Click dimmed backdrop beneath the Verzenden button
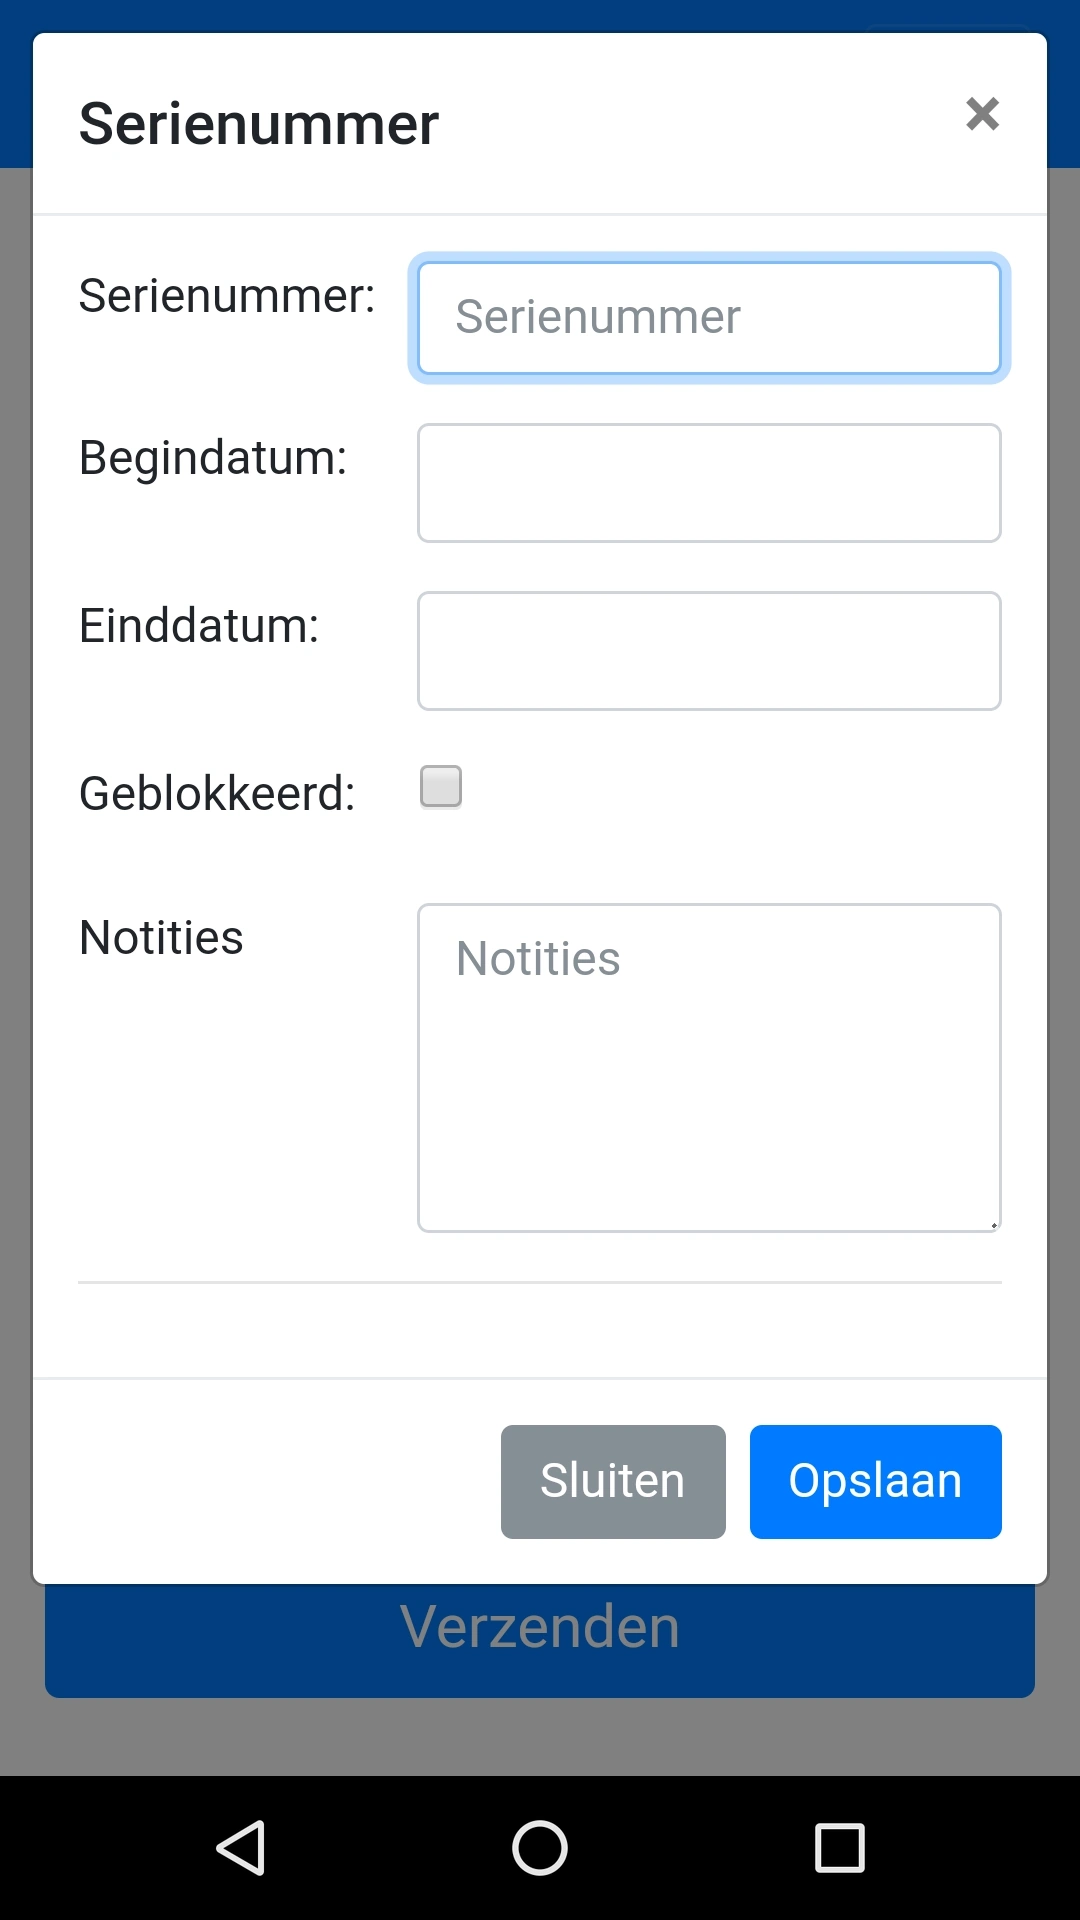The image size is (1080, 1920). coord(540,1738)
